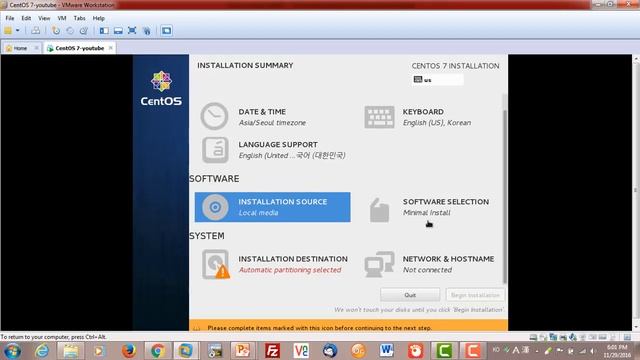Open the Help menu

click(x=98, y=18)
